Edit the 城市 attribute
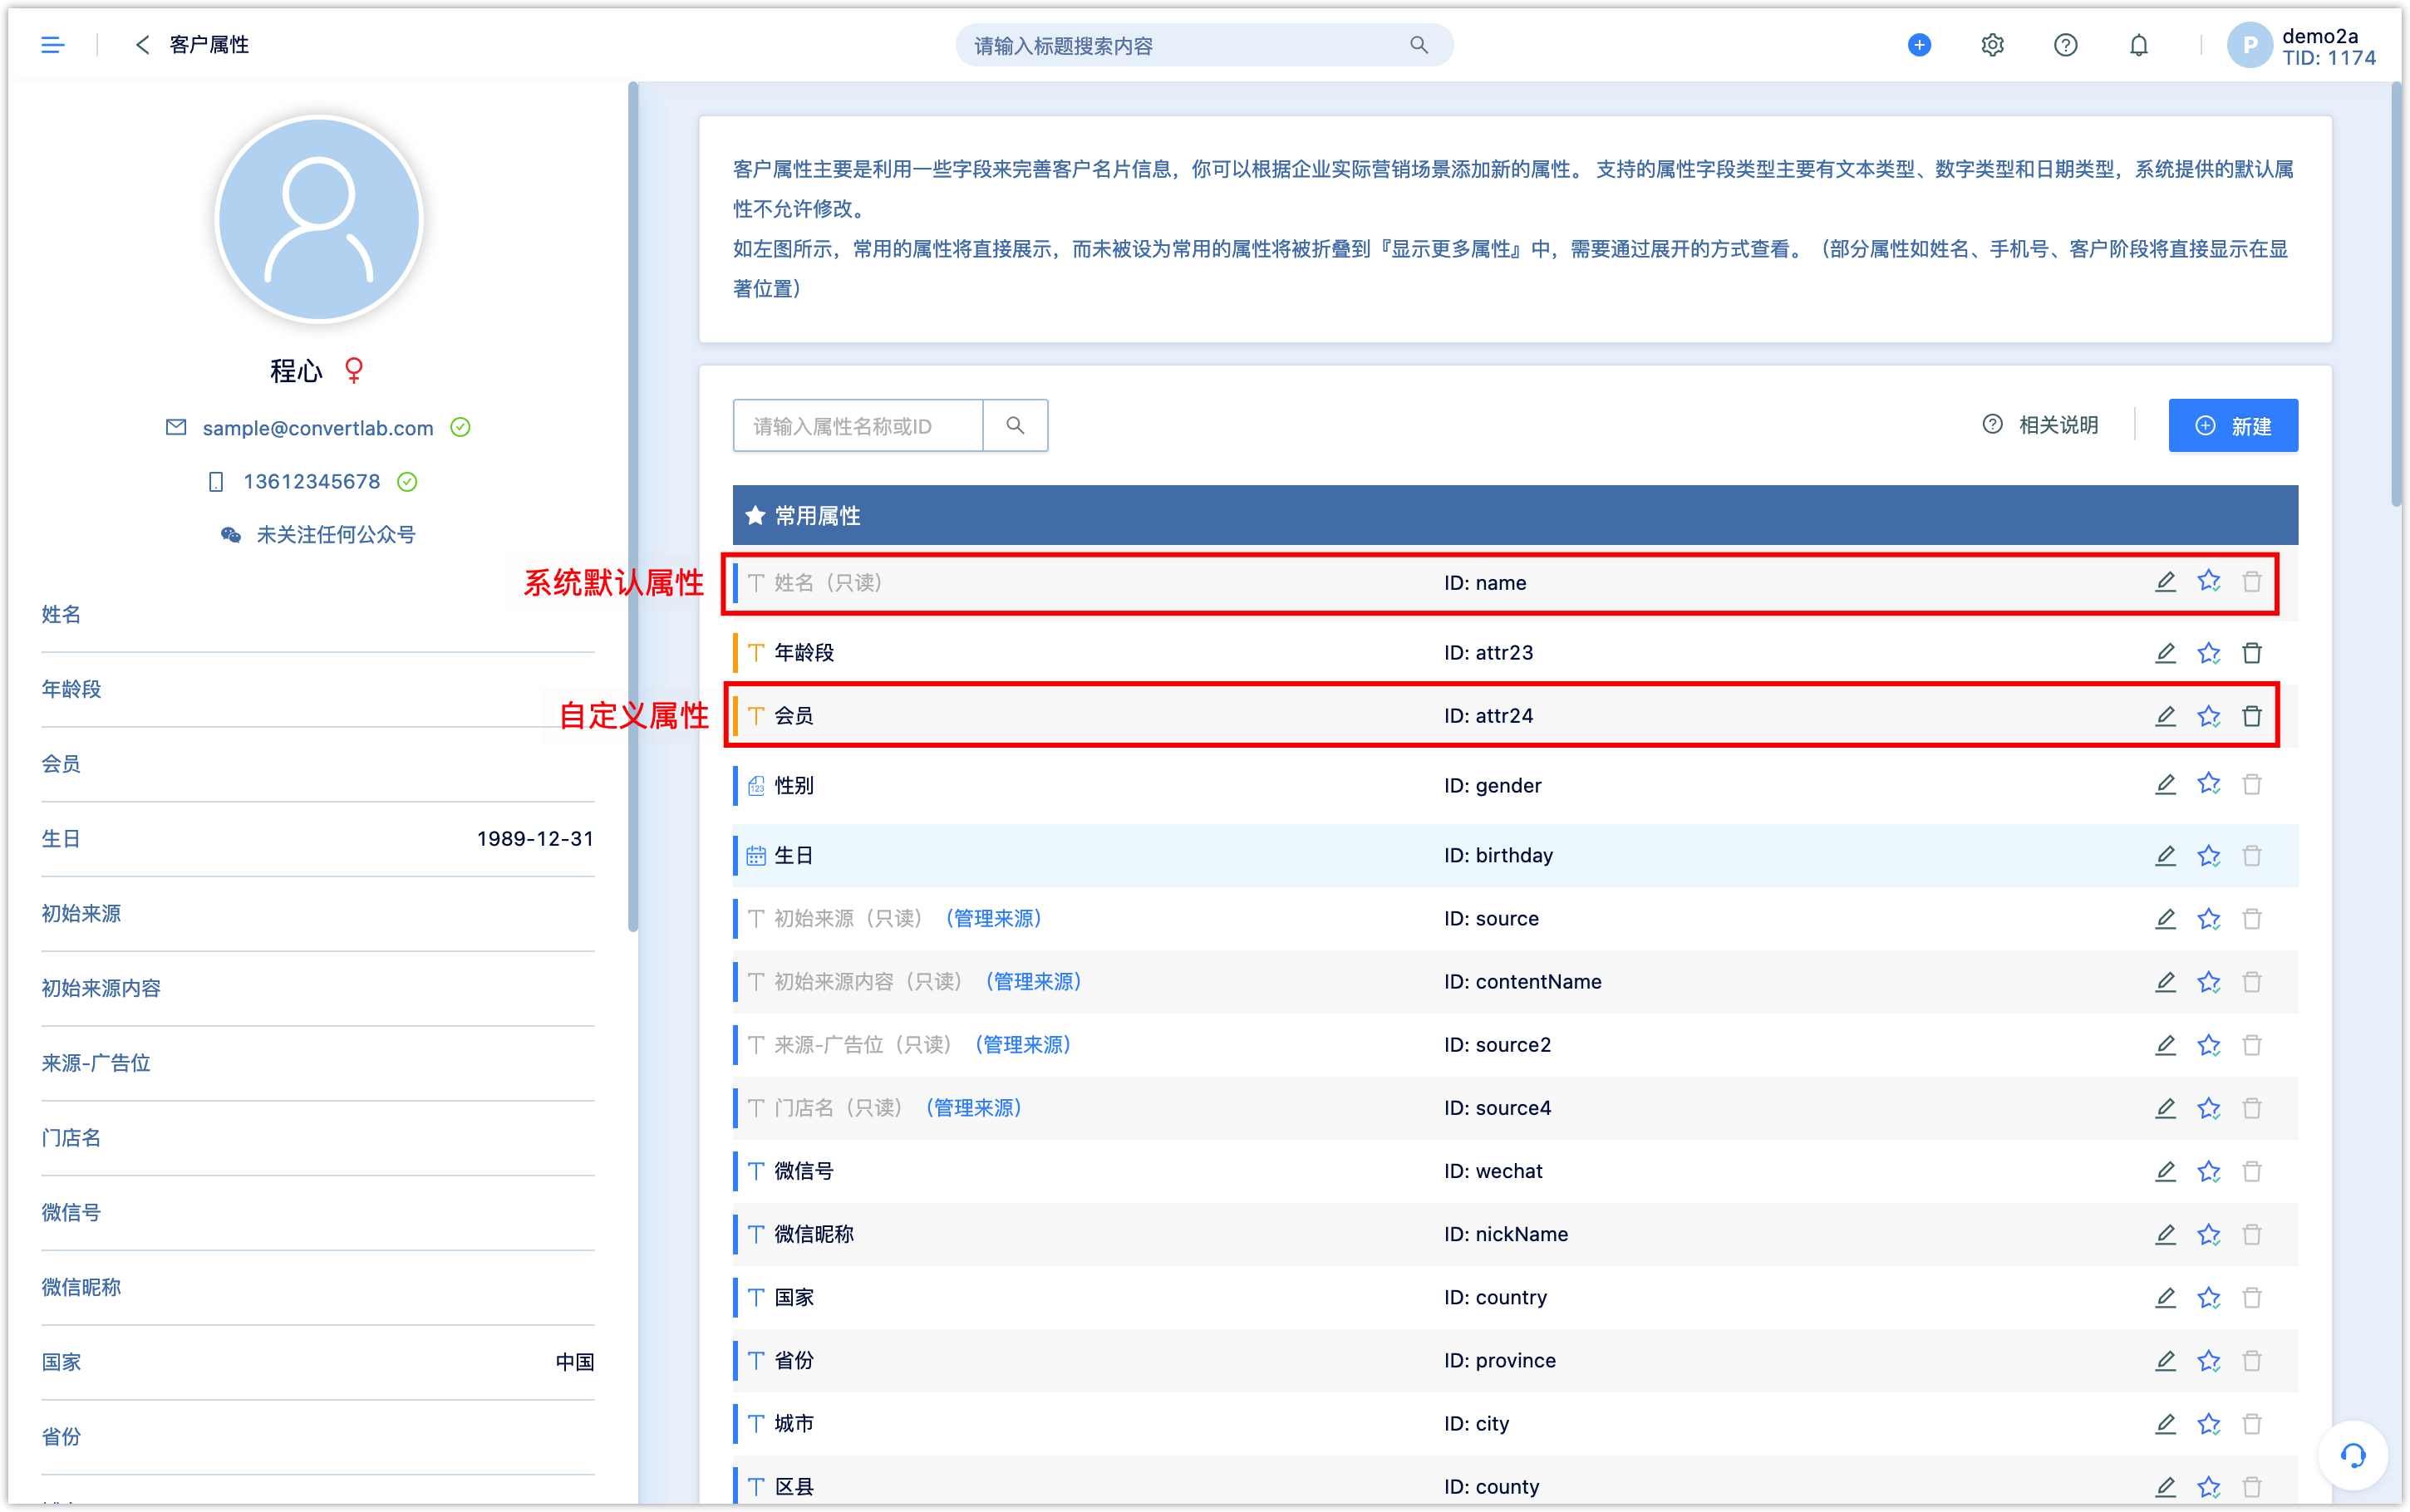 tap(2165, 1424)
